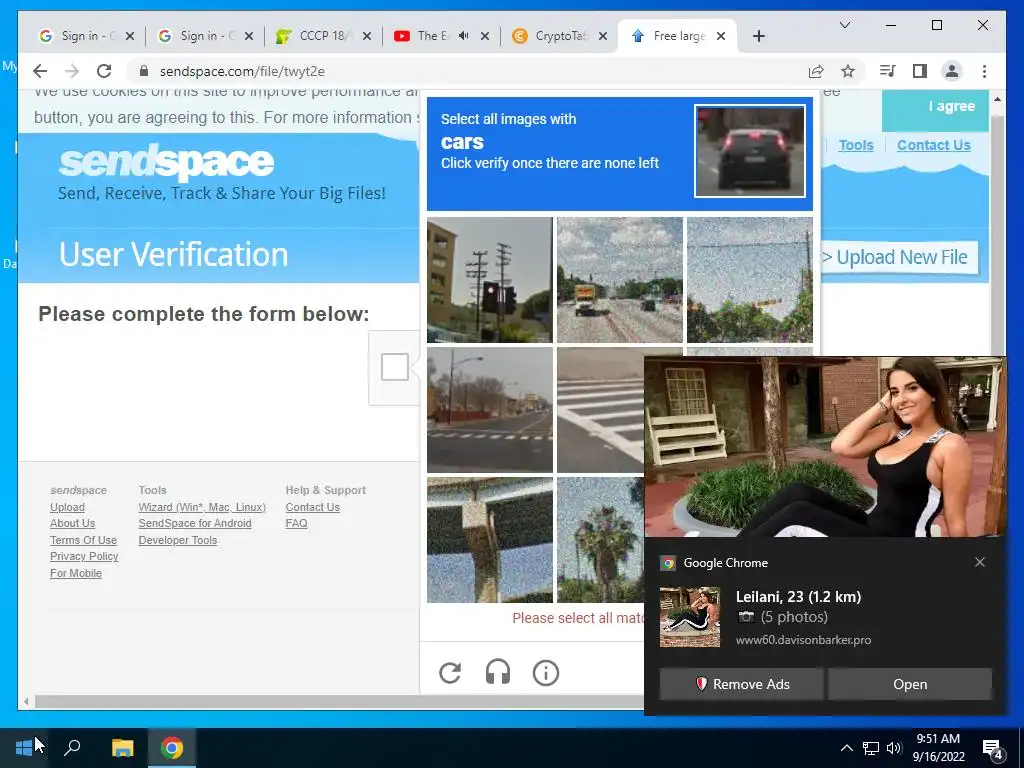Open the network status tray icon
1024x768 pixels.
[871, 748]
